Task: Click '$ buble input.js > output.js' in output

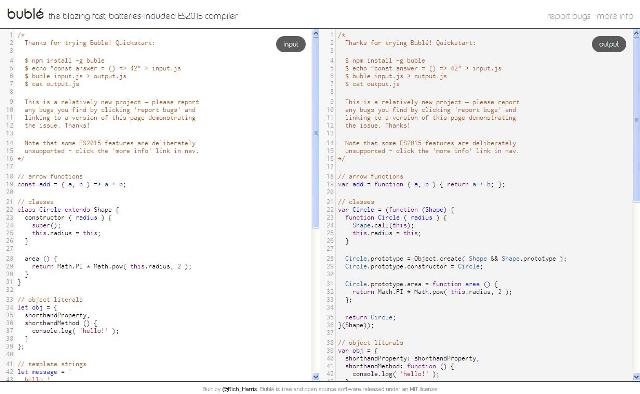Action: [x=396, y=76]
